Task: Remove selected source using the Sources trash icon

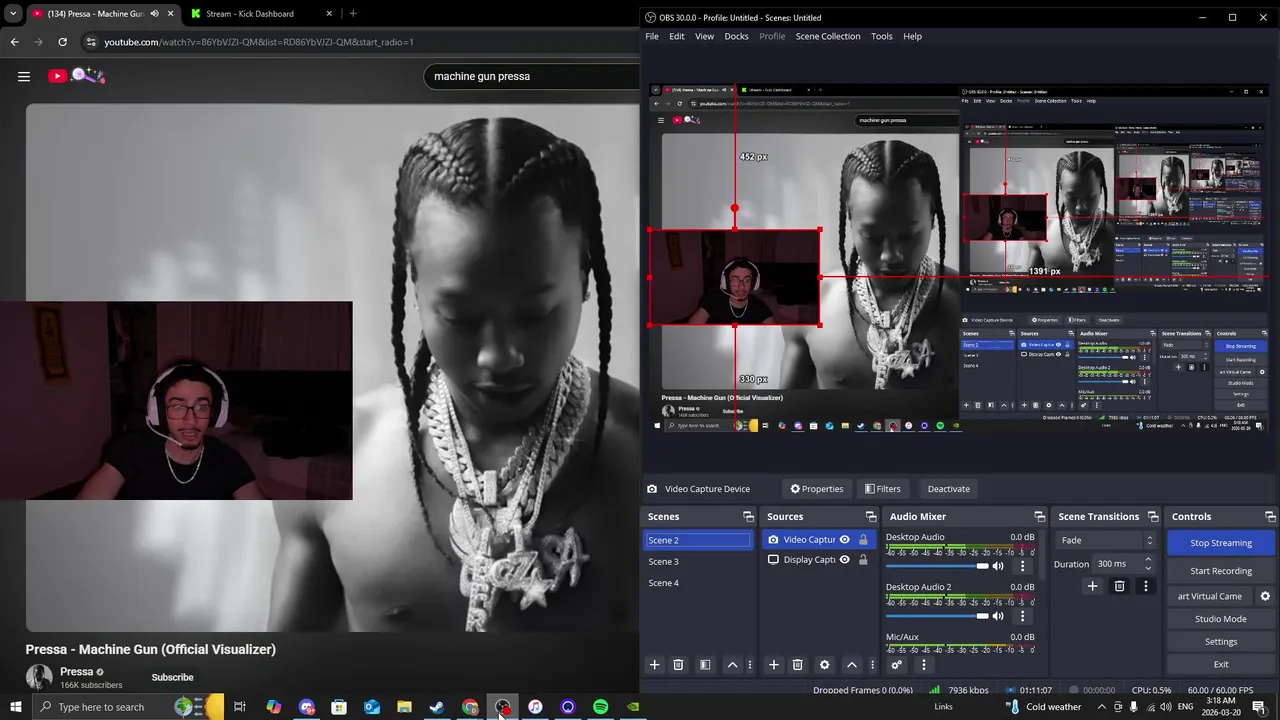Action: (x=797, y=665)
